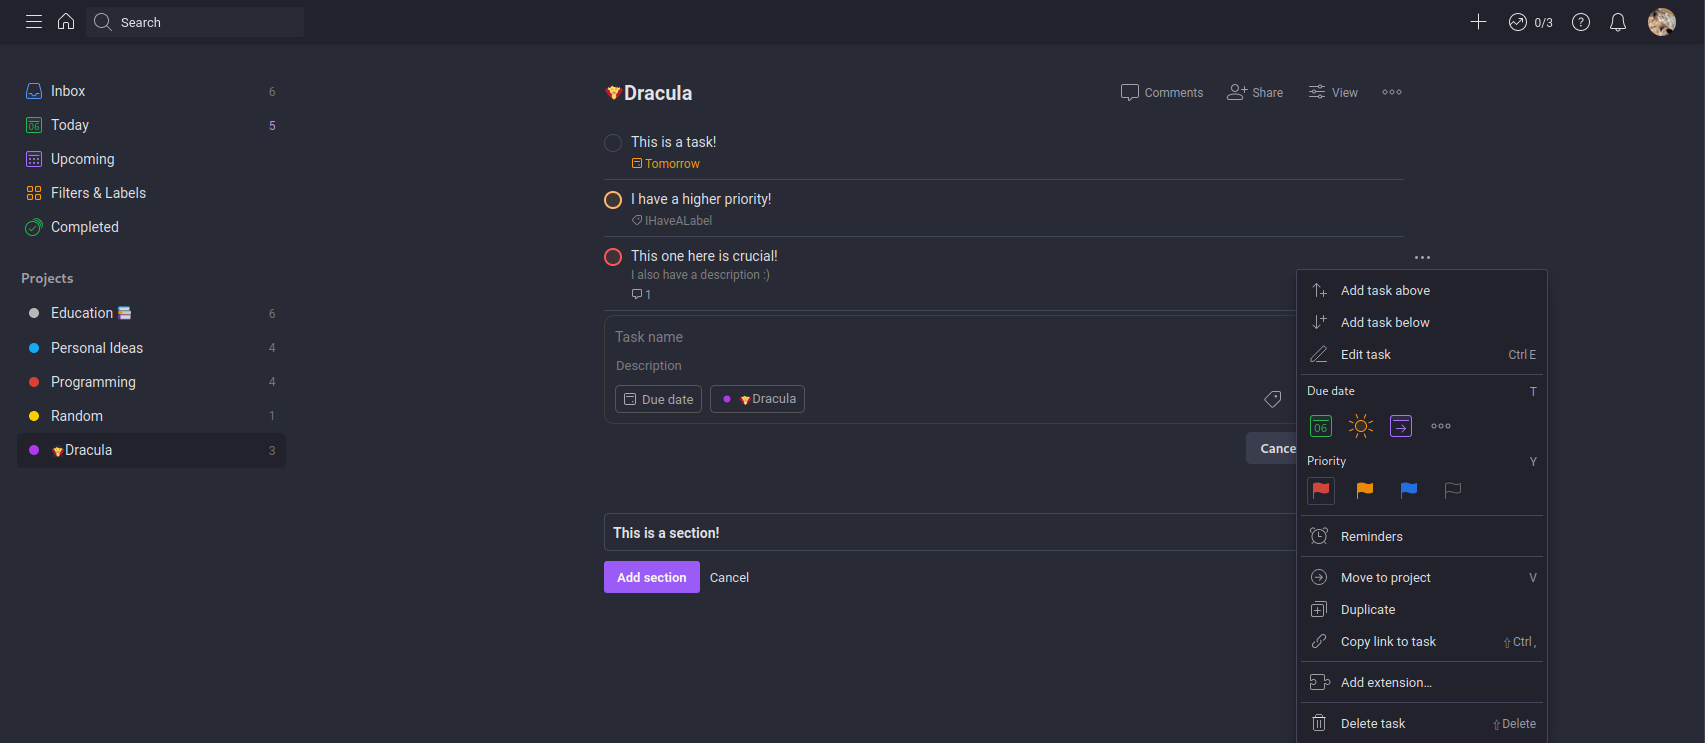Click the Add section button
The image size is (1705, 743).
point(651,577)
